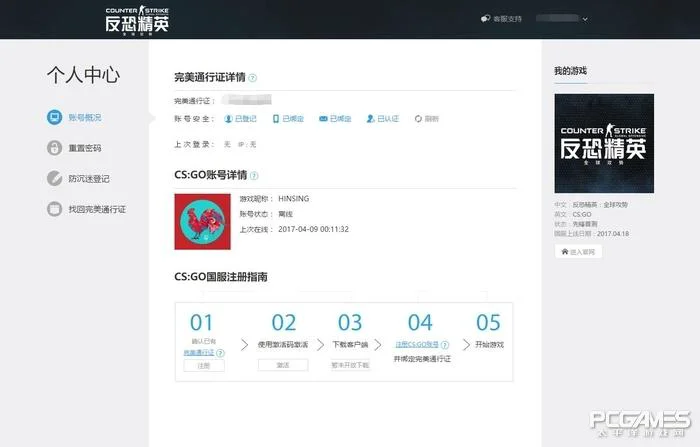Click 进入官网 enter official site button
This screenshot has width=700, height=447.
578,252
